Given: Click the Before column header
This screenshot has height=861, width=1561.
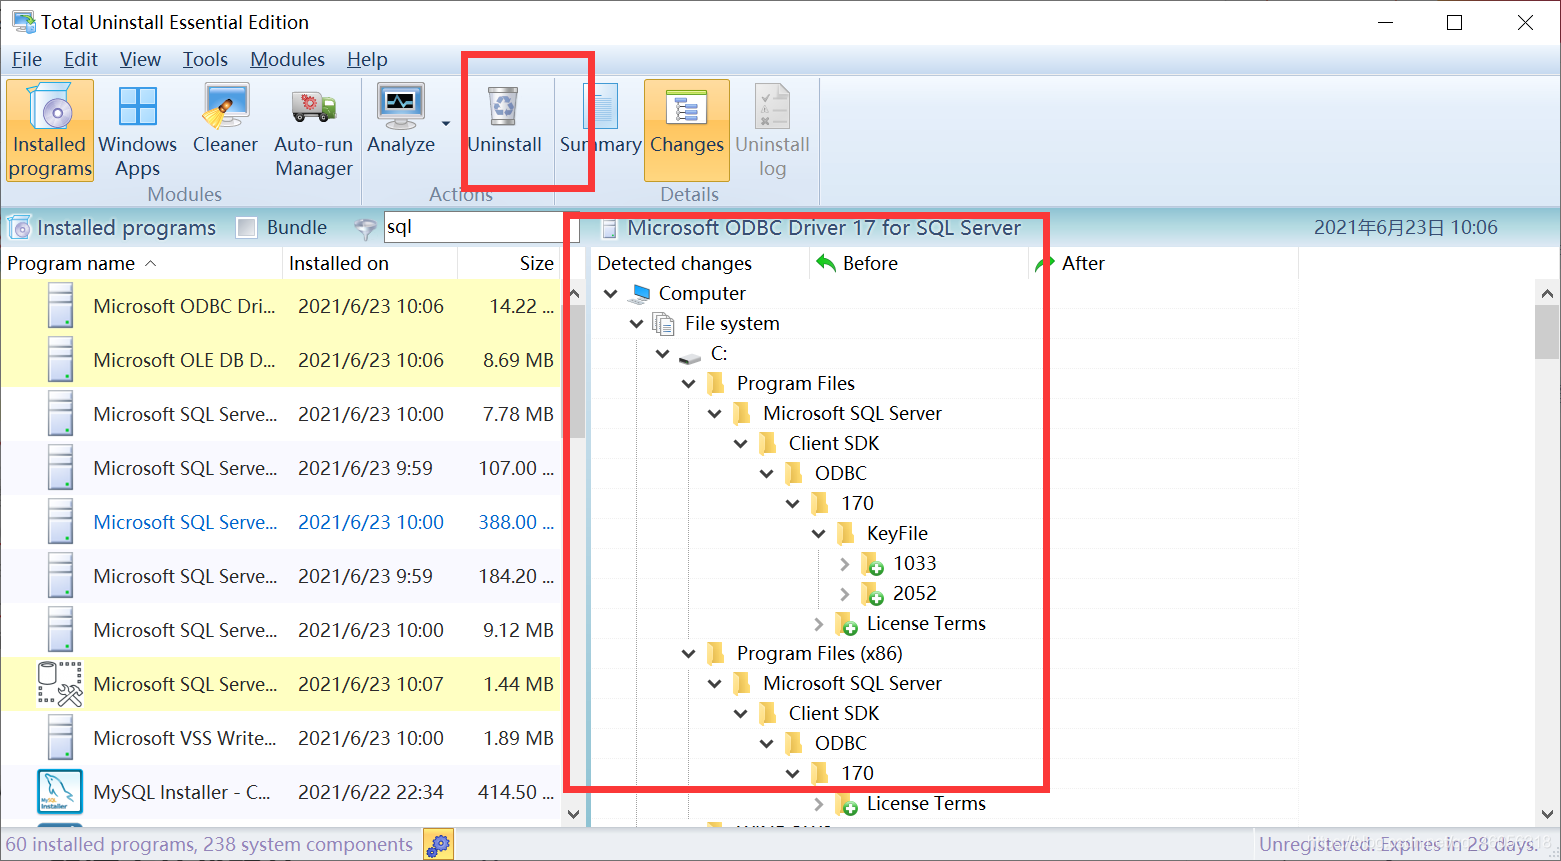Looking at the screenshot, I should 920,263.
